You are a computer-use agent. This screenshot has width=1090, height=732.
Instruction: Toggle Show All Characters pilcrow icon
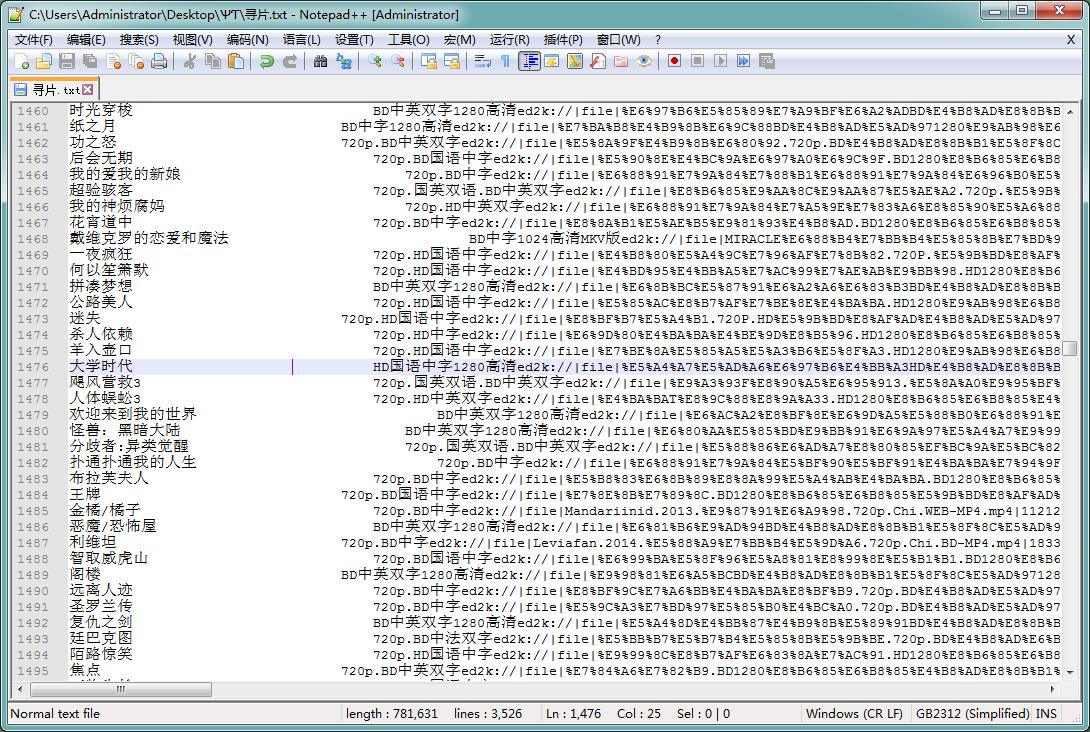click(x=505, y=62)
